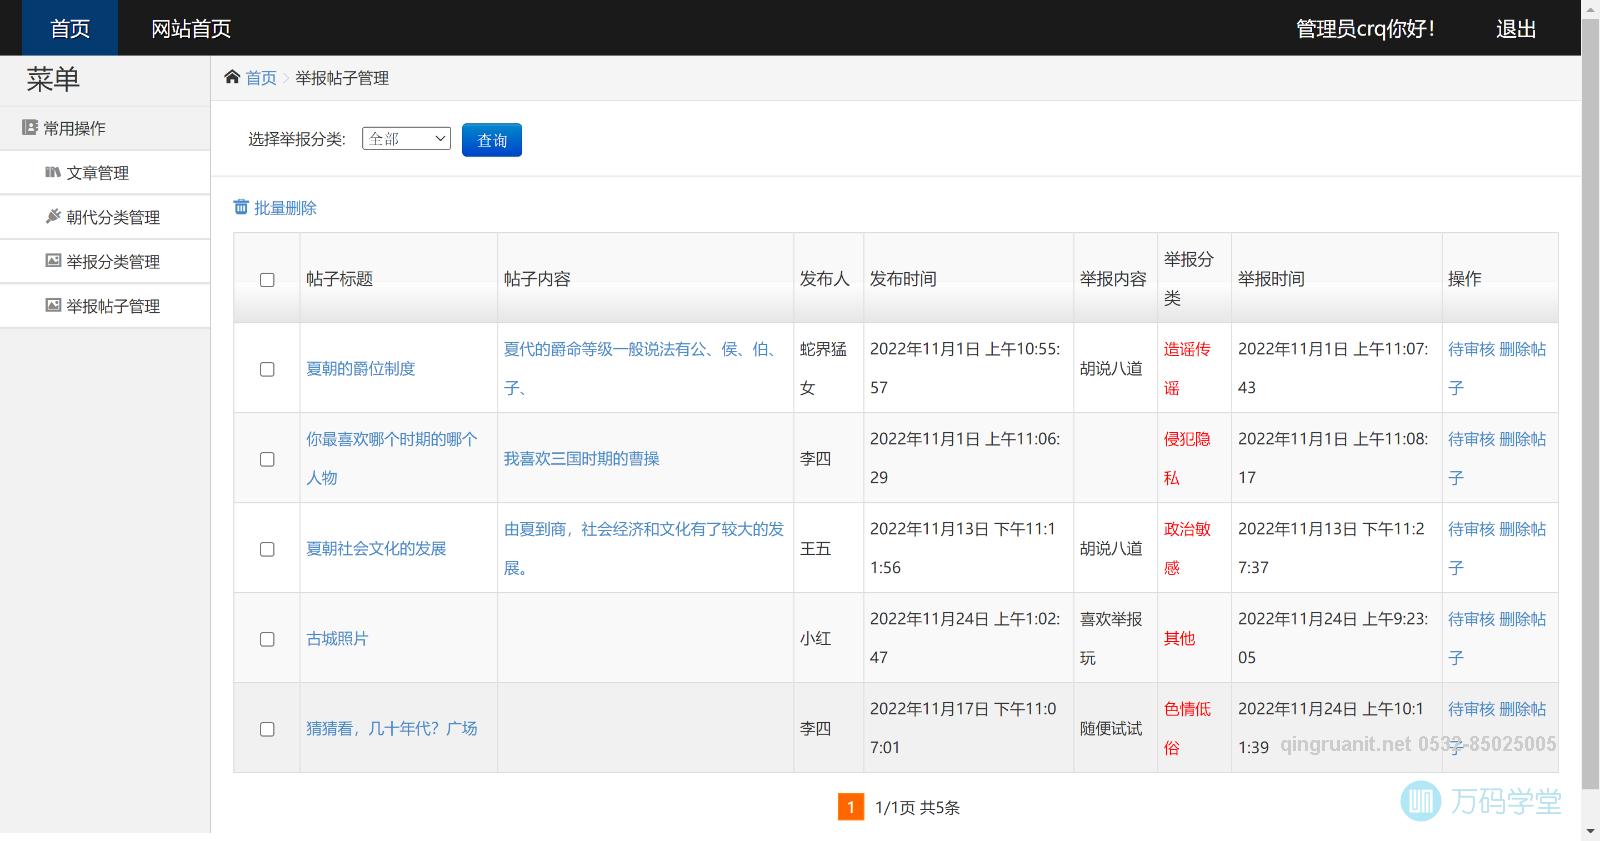
Task: Click the 批量删除 link
Action: click(285, 208)
